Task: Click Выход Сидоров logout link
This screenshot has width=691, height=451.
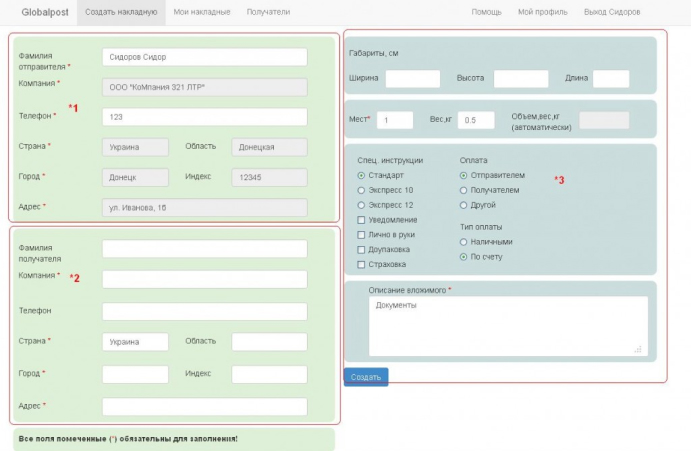Action: point(612,12)
